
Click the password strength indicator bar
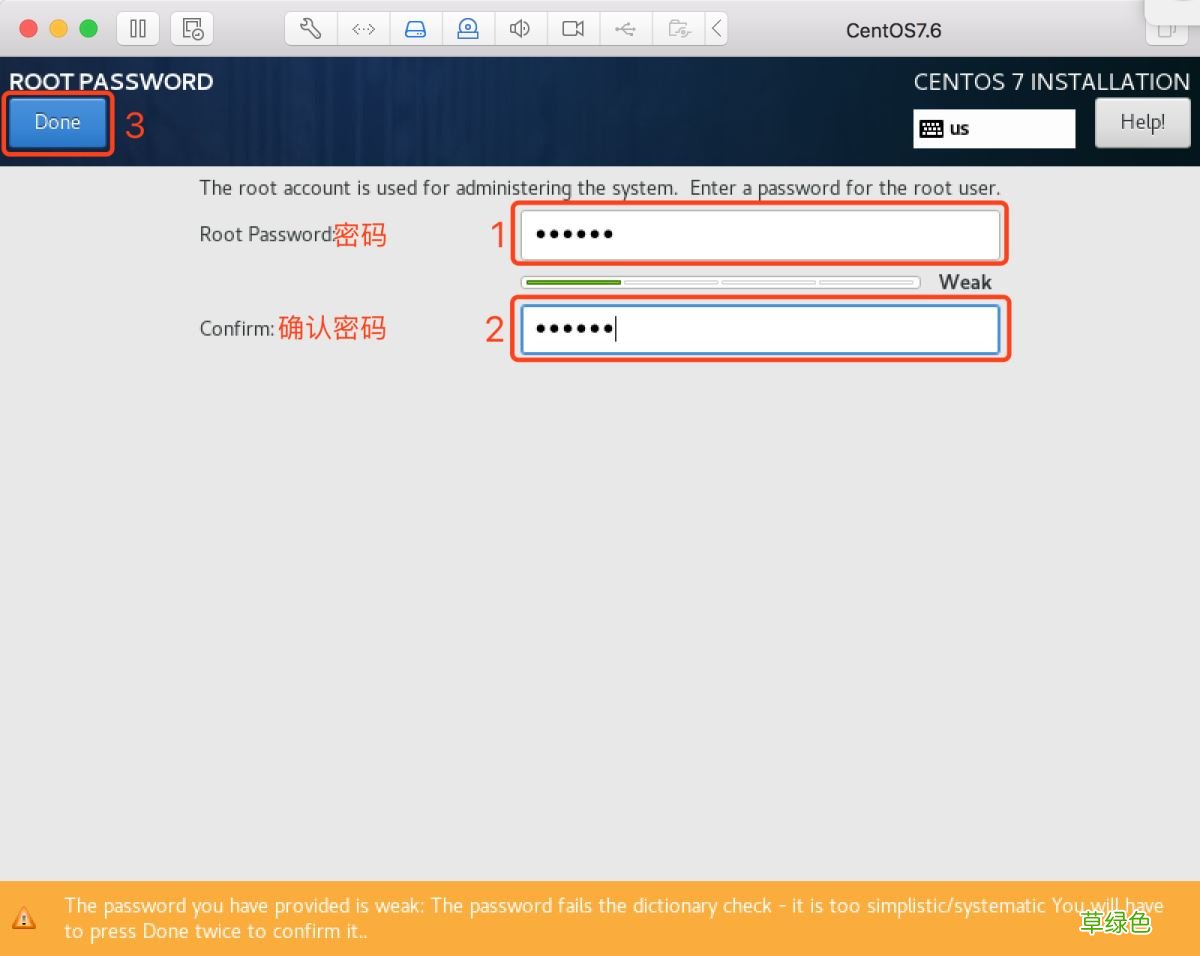tap(720, 282)
